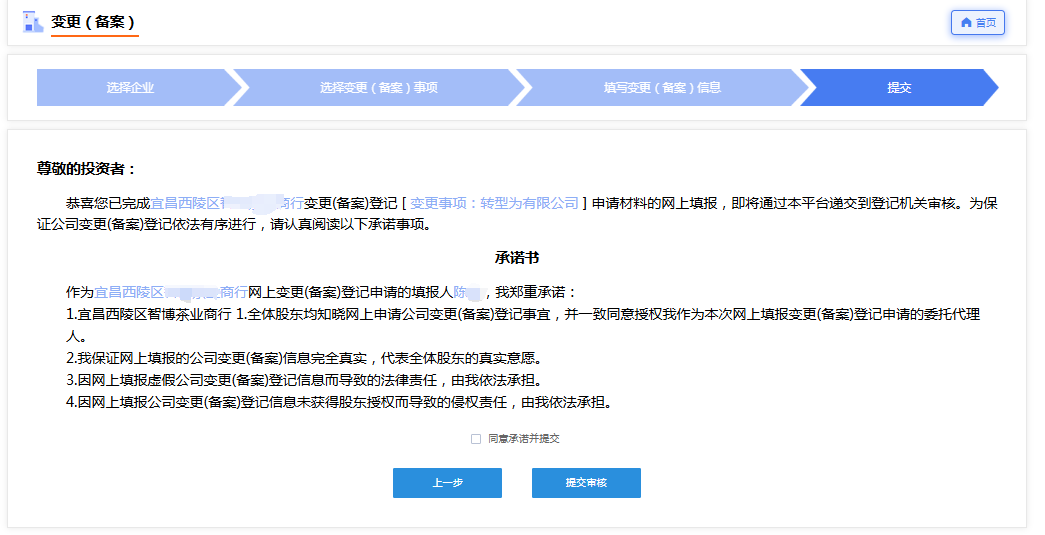Click commitment item 4 about 侵权责任
The width and height of the screenshot is (1045, 535).
338,402
